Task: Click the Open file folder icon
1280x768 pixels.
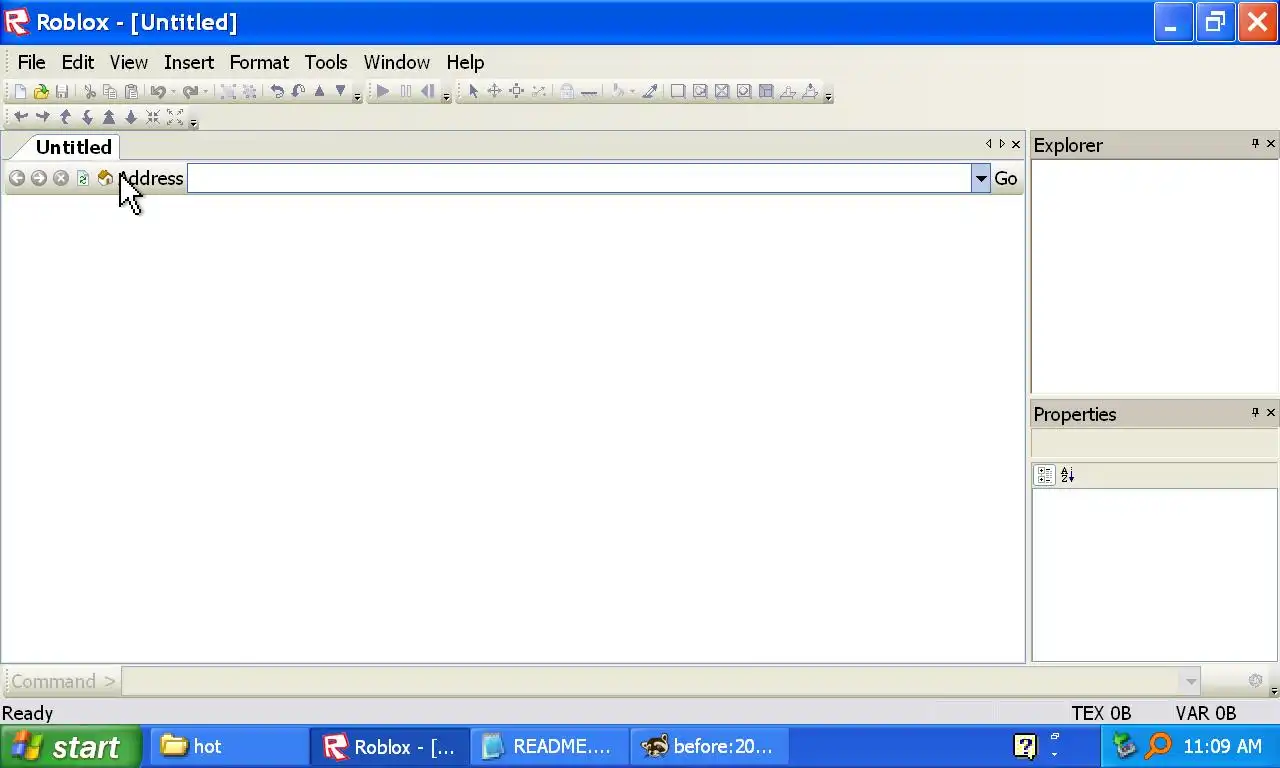Action: 41,91
